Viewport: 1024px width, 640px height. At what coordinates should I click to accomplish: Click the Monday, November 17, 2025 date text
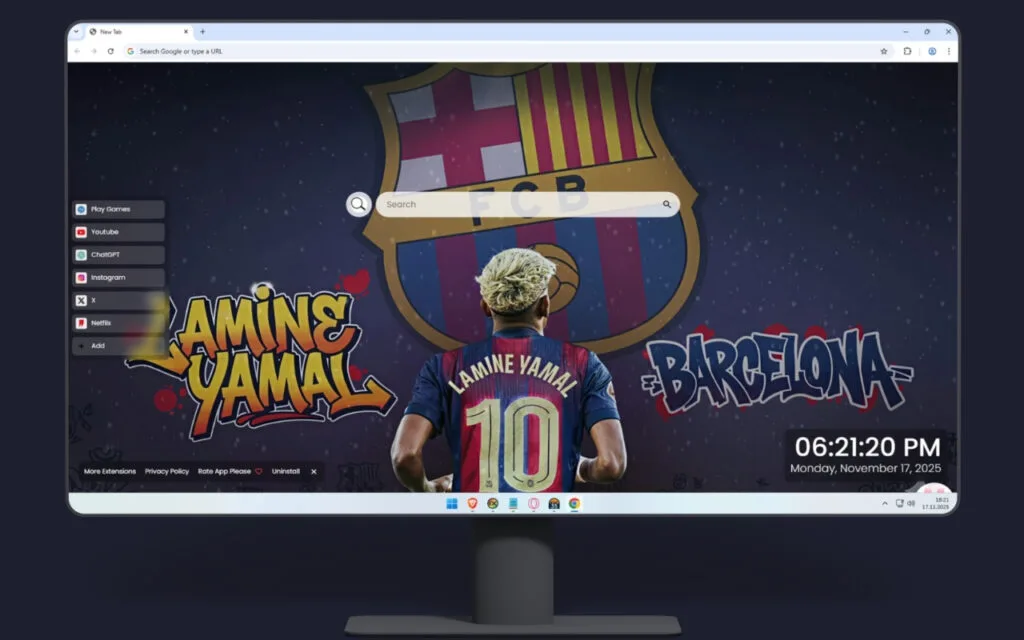[865, 468]
